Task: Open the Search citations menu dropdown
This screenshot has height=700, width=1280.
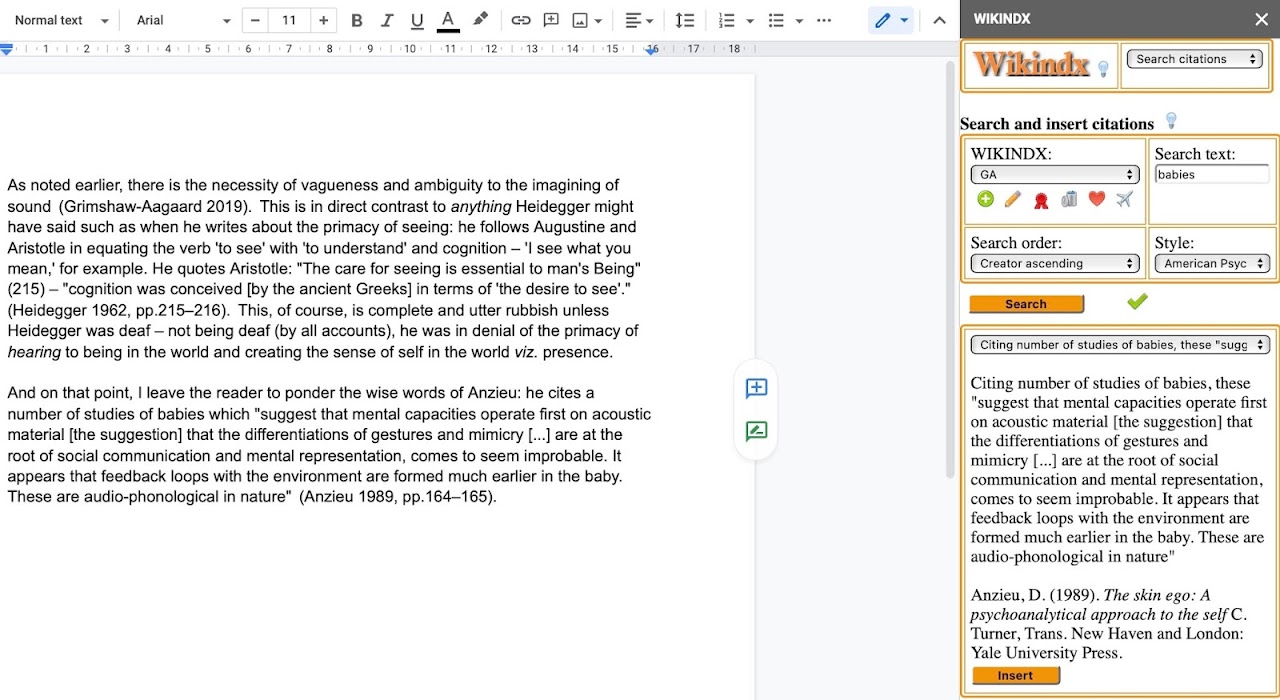Action: pyautogui.click(x=1195, y=59)
